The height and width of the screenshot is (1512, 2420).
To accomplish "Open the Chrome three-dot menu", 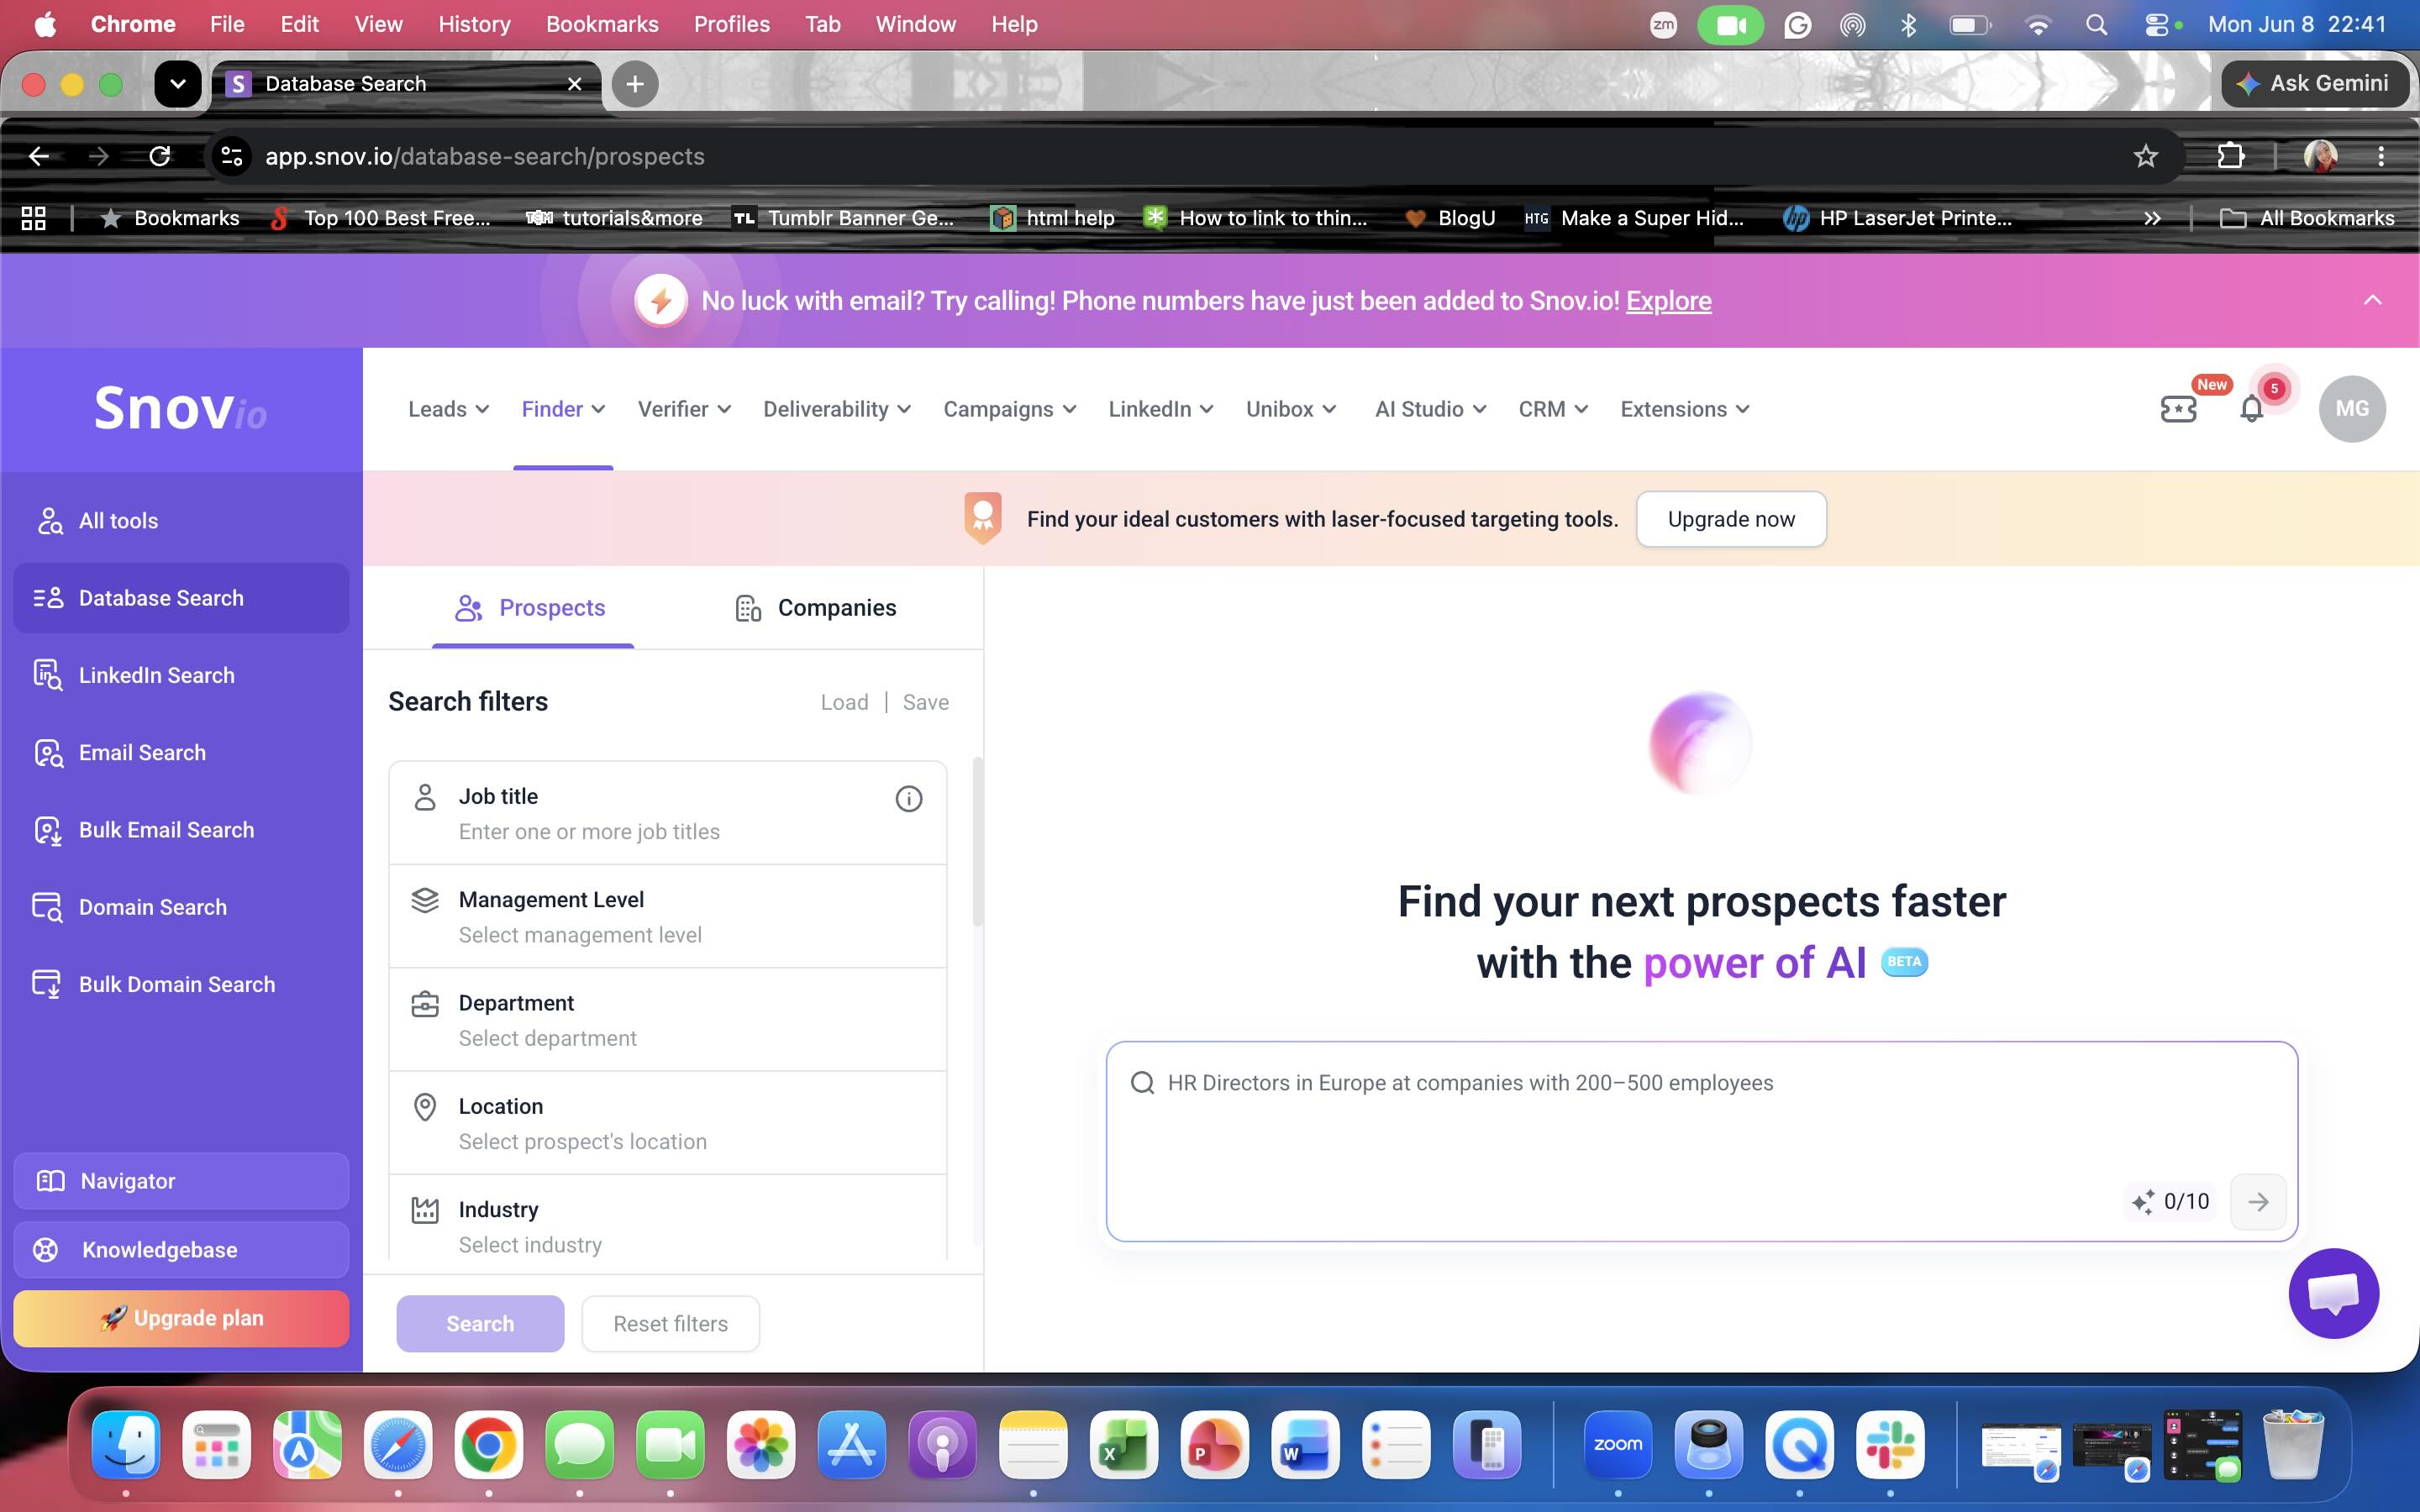I will pyautogui.click(x=2381, y=156).
